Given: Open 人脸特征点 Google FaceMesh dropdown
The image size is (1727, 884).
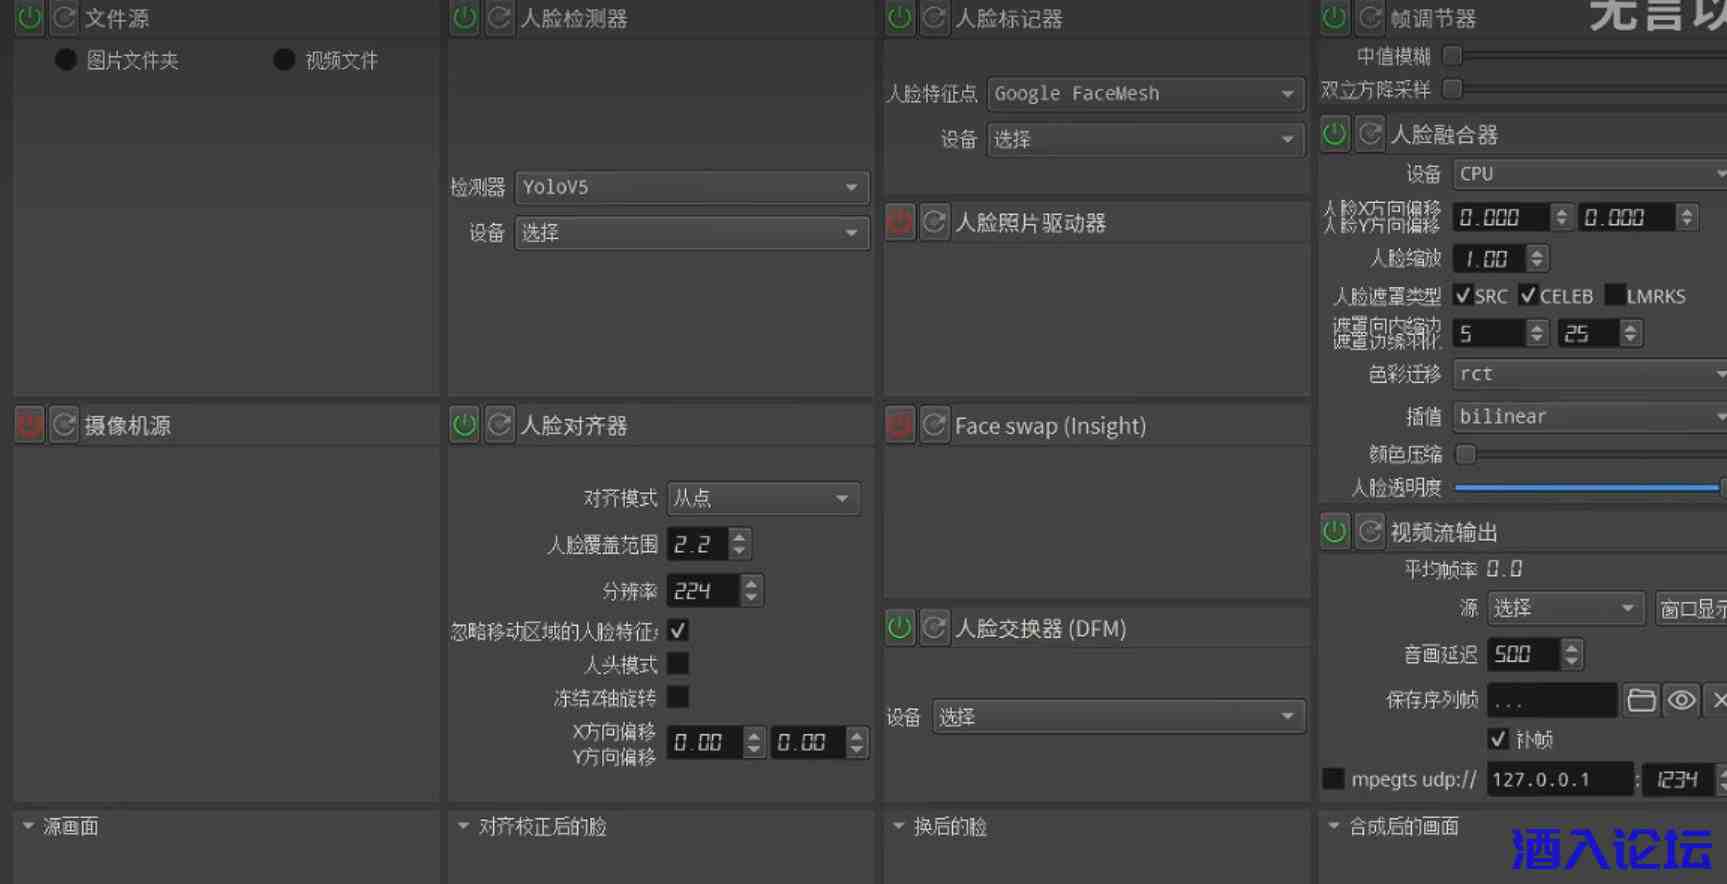Looking at the screenshot, I should point(1145,93).
